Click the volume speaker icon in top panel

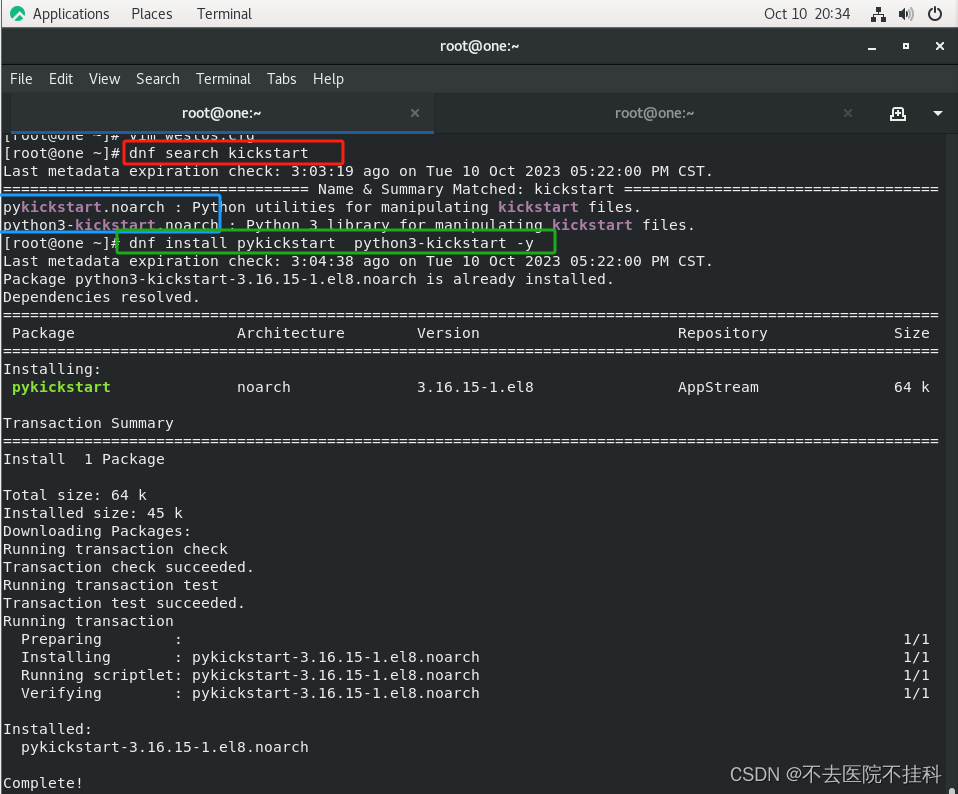(x=906, y=14)
